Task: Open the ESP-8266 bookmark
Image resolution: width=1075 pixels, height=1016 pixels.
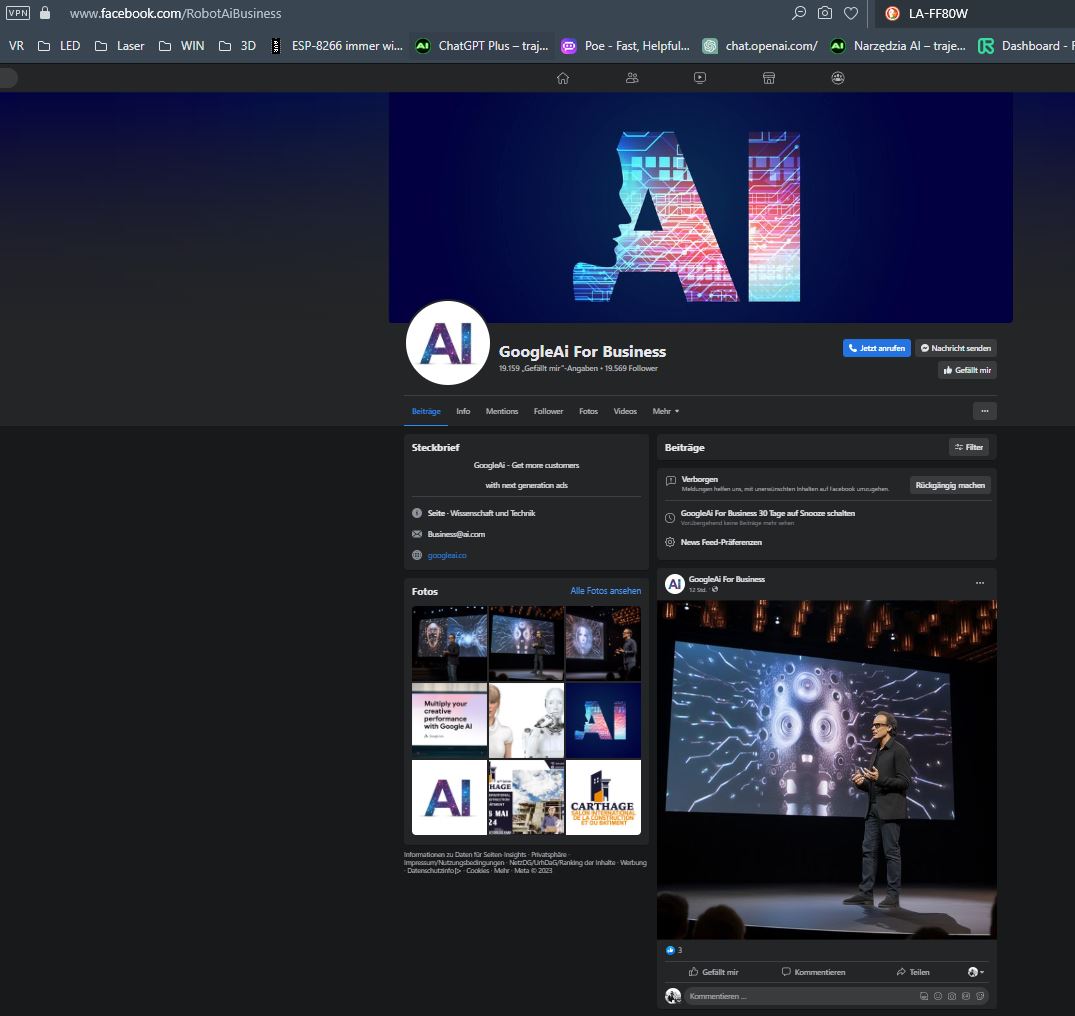Action: pos(337,46)
